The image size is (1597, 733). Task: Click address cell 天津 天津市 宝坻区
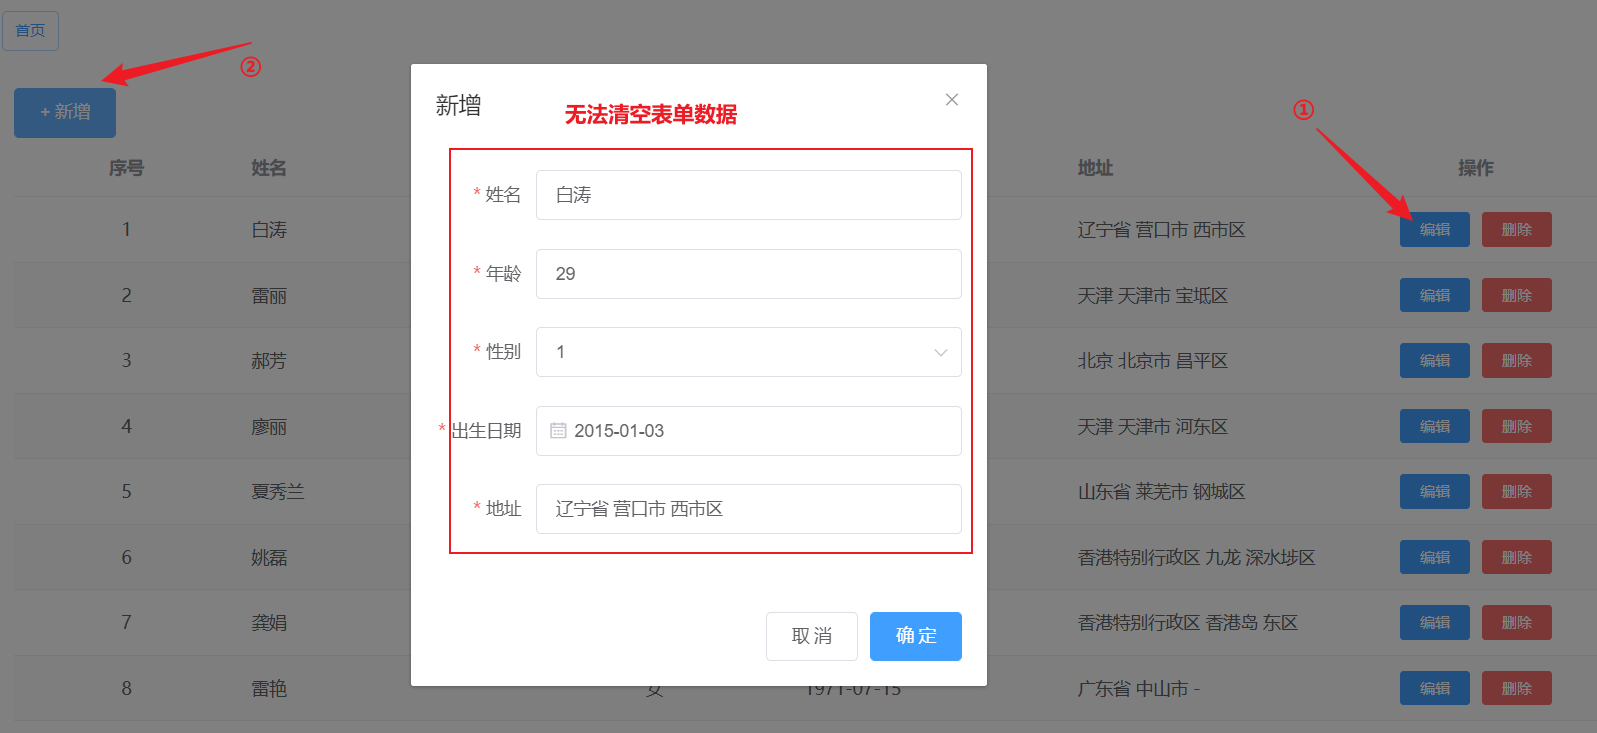1152,296
